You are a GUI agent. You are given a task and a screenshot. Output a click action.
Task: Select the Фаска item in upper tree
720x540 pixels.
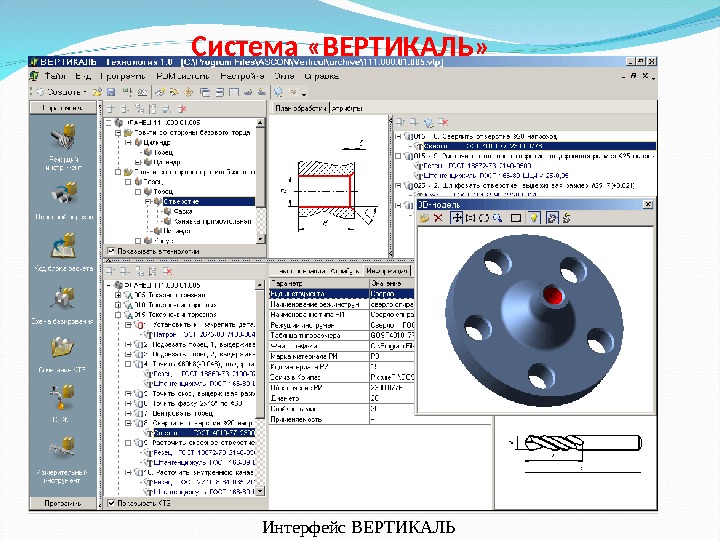tap(183, 211)
